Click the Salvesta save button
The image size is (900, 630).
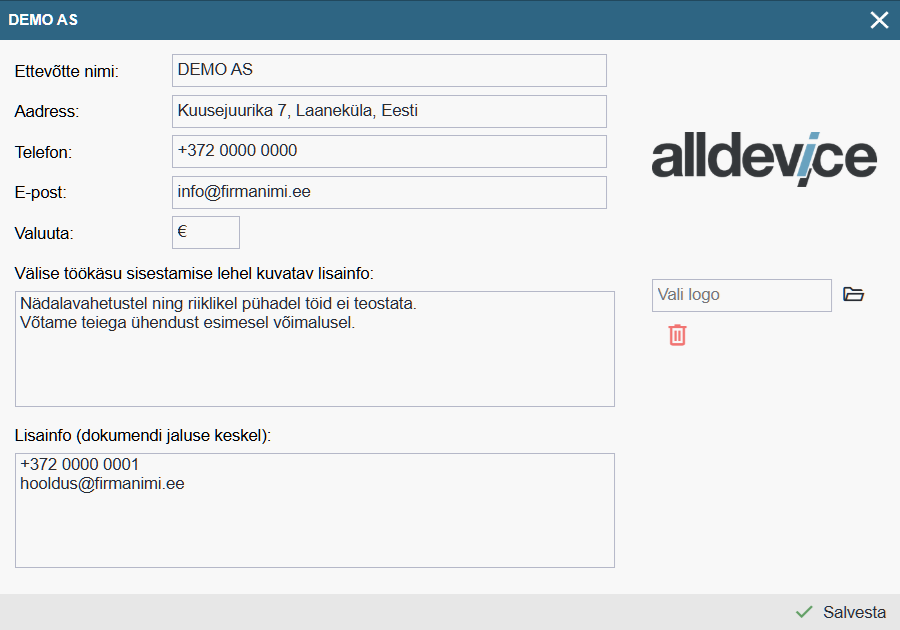[x=841, y=612]
